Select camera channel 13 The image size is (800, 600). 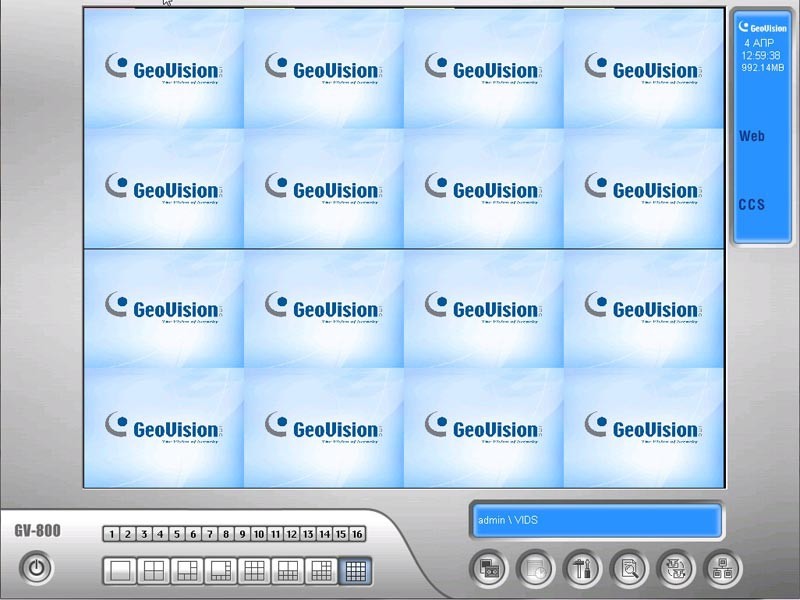pos(308,534)
